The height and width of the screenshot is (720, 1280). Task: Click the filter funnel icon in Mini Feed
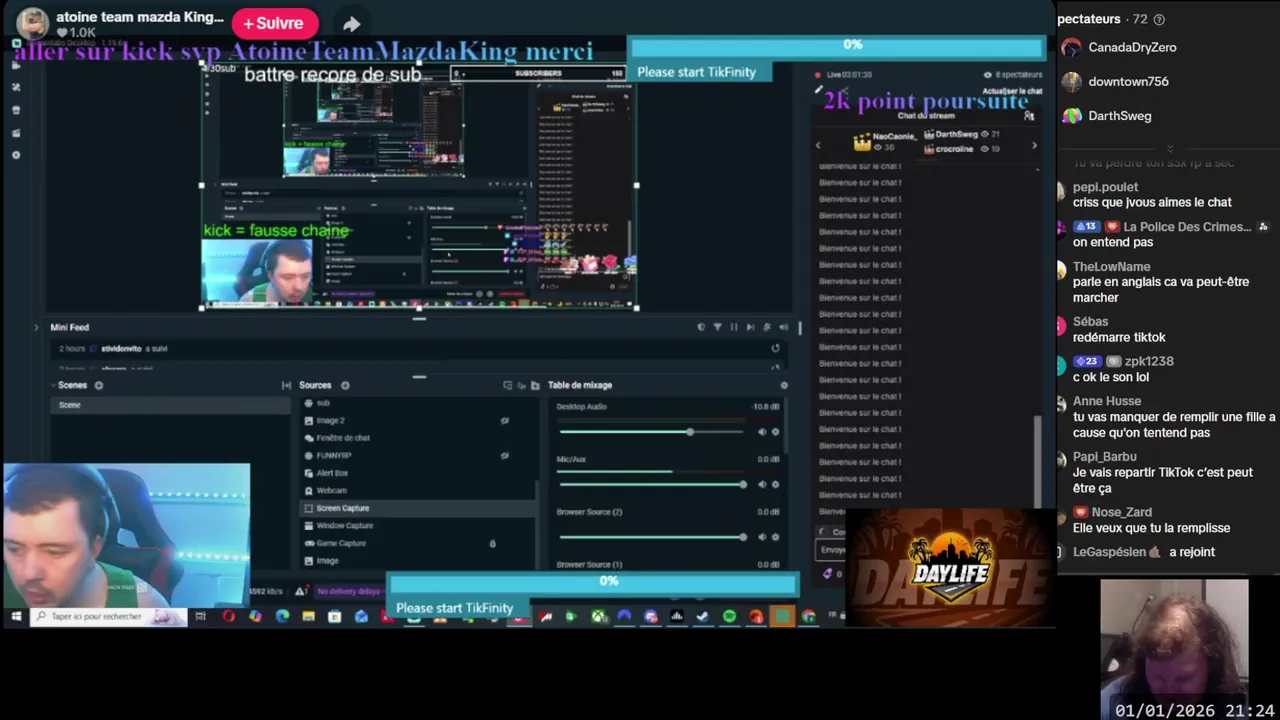717,327
